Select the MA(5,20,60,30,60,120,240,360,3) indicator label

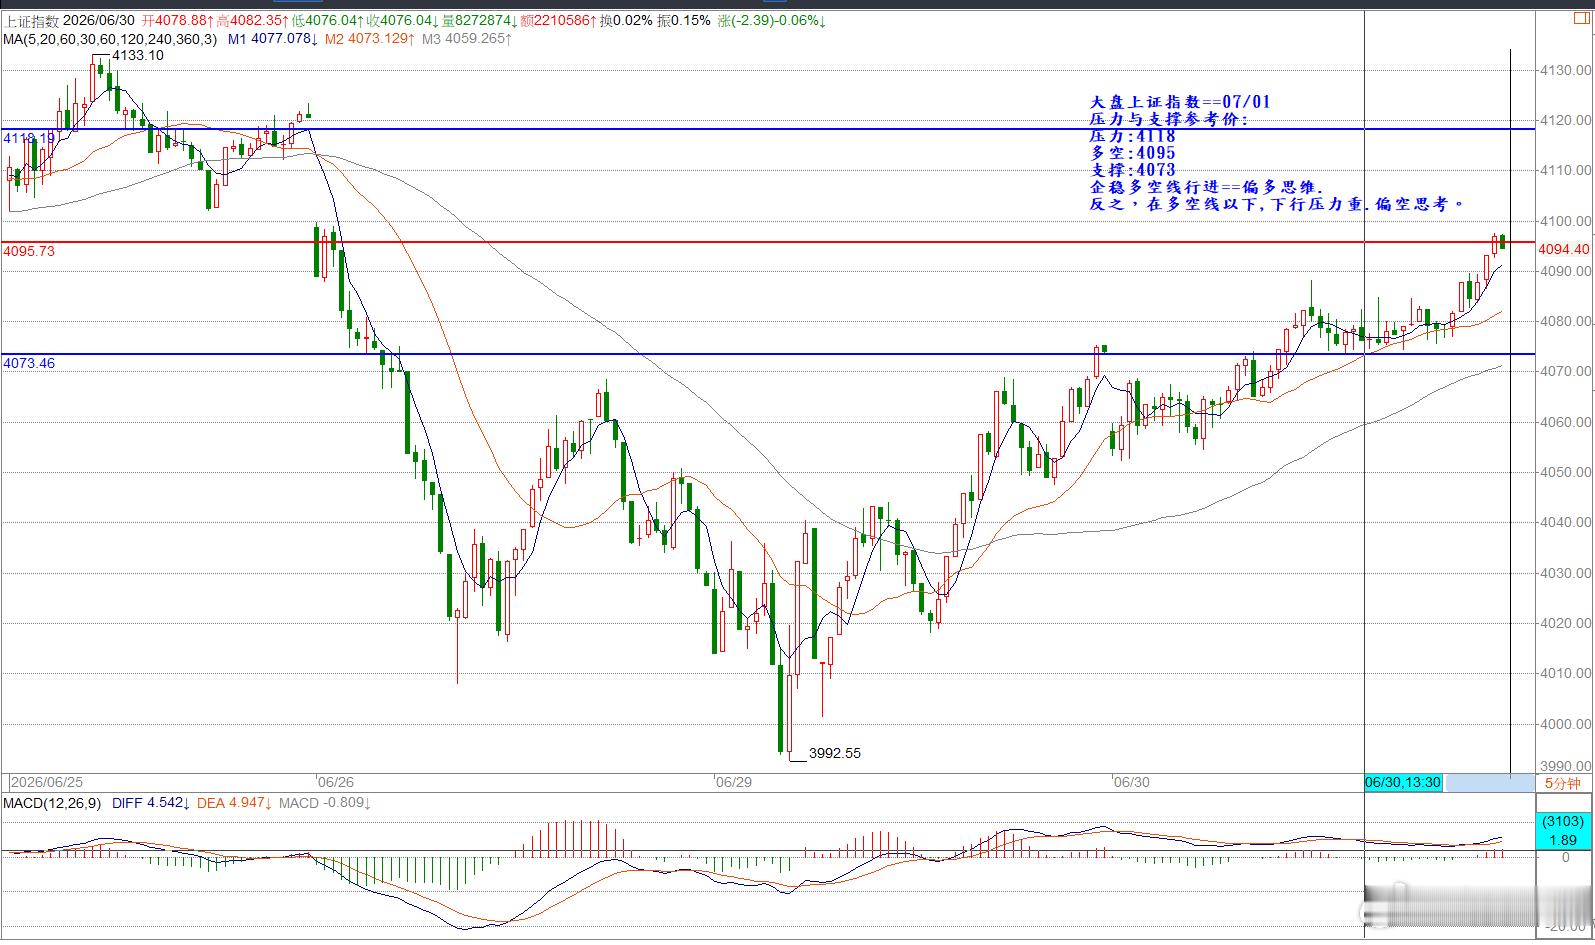(x=110, y=39)
